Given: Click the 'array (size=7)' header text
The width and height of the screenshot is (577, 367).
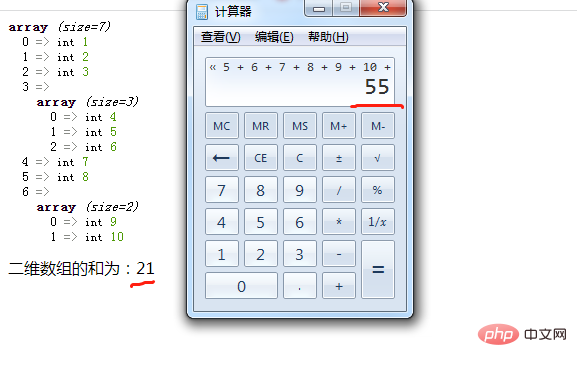Looking at the screenshot, I should [x=59, y=27].
